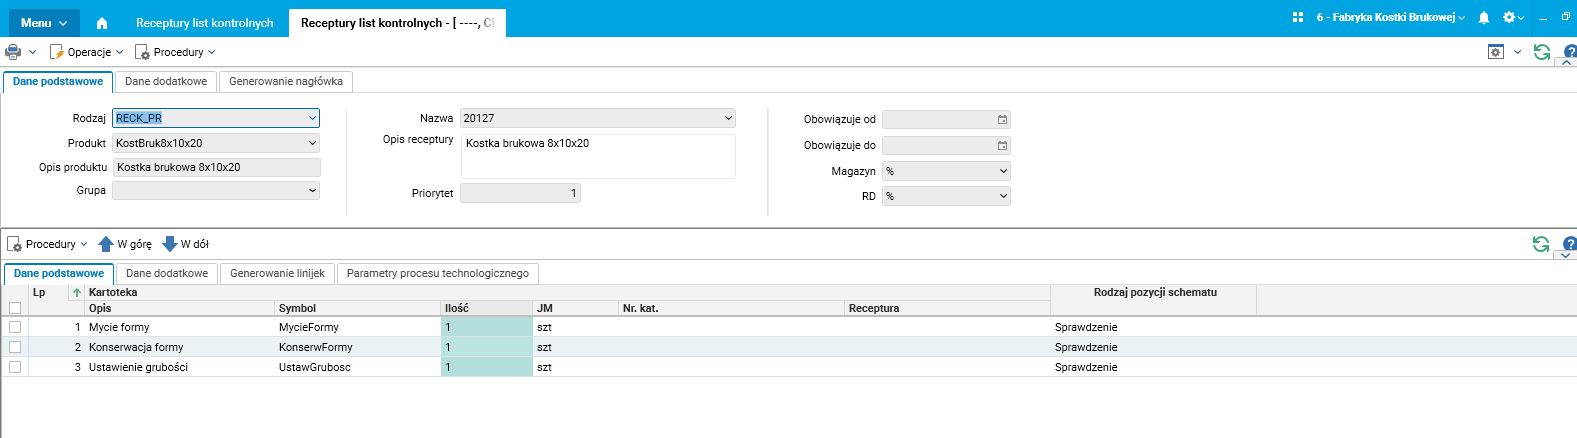Open the RD dropdown
The width and height of the screenshot is (1577, 438).
[946, 196]
